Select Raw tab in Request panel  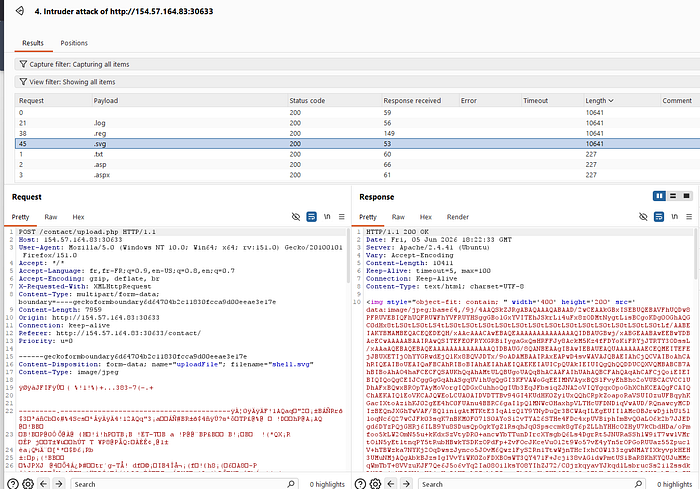[51, 217]
